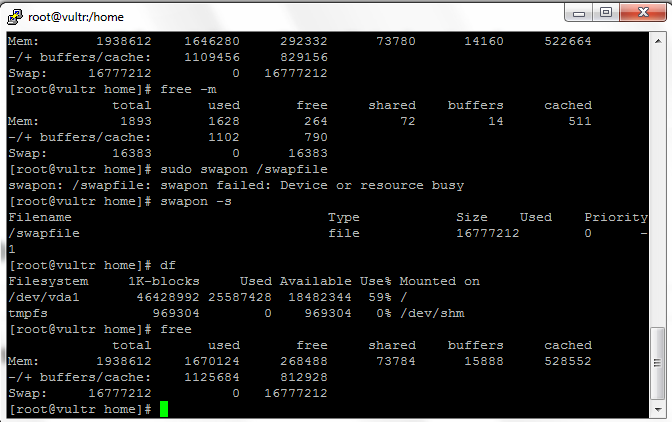This screenshot has height=422, width=672.
Task: Click the 'tmpfs' filesystem entry
Action: click(x=28, y=314)
